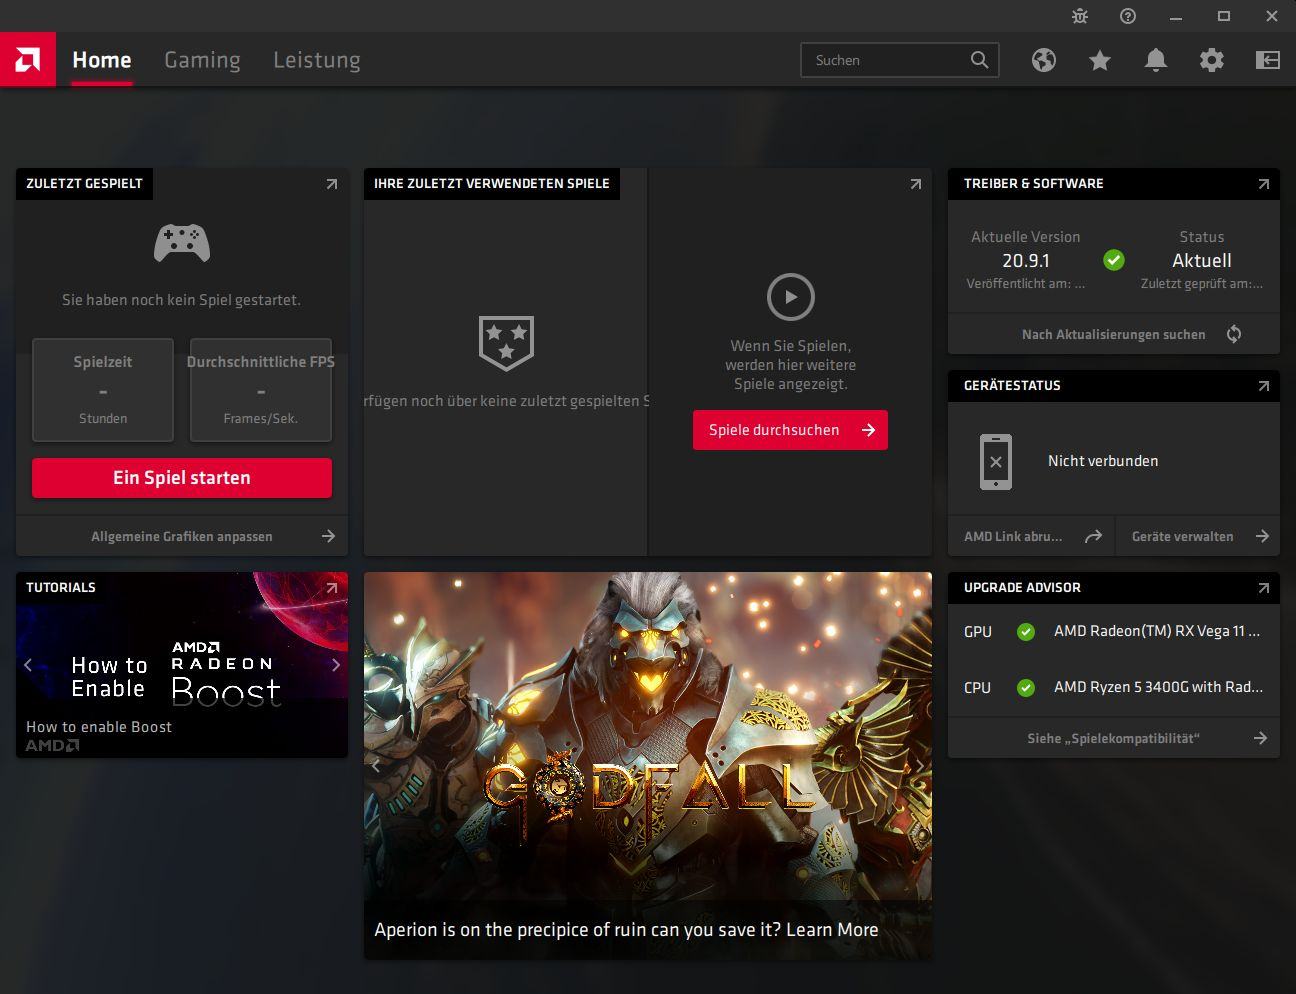Viewport: 1296px width, 994px height.
Task: Click the disconnected phone icon
Action: pyautogui.click(x=996, y=461)
